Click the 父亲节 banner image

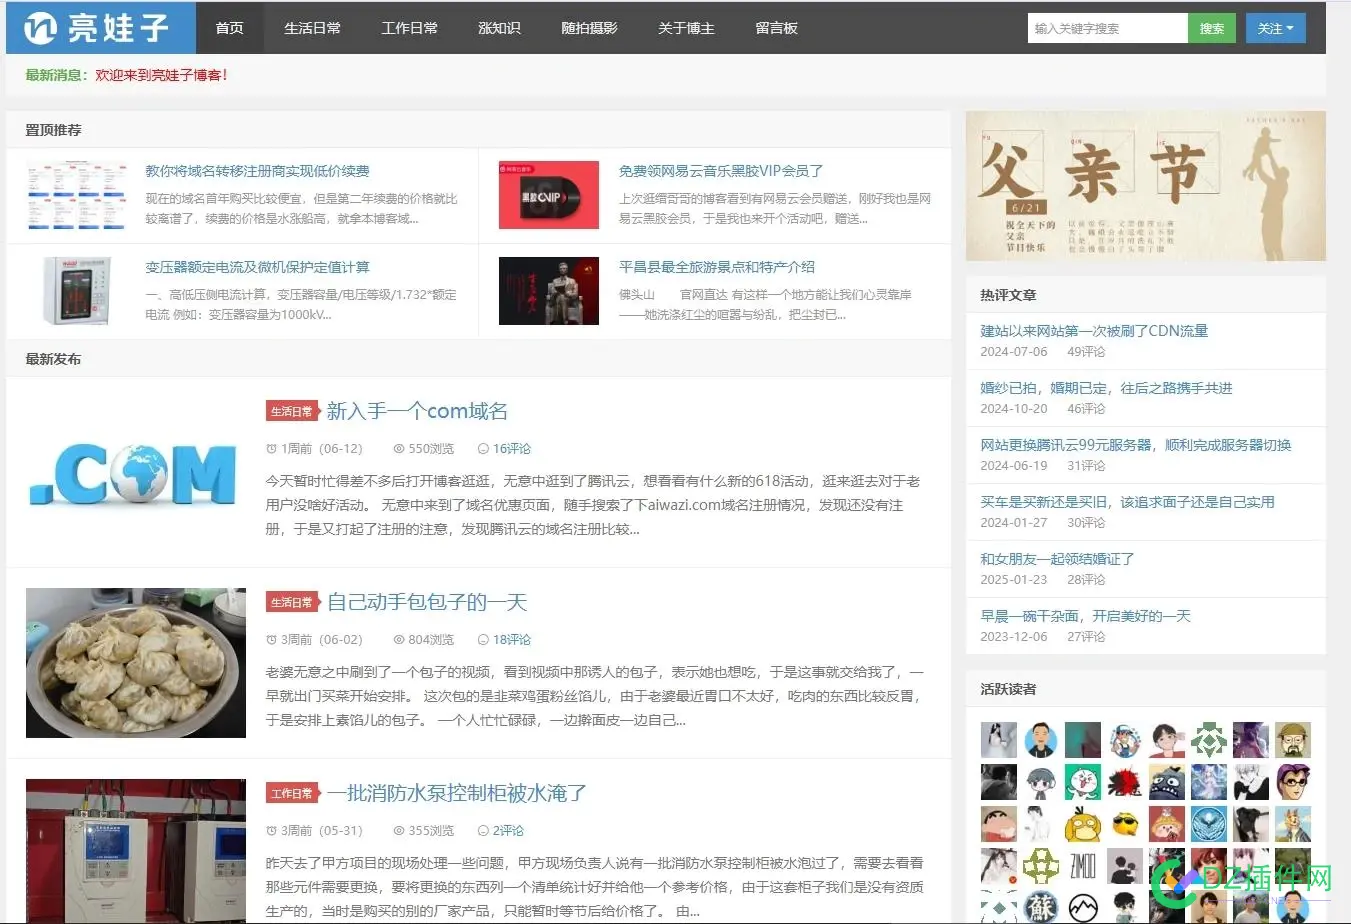1146,186
